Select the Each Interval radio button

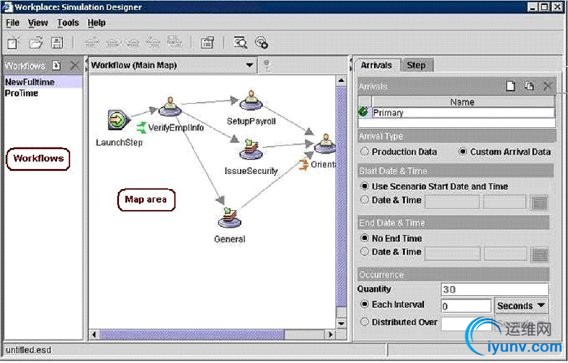(x=364, y=305)
